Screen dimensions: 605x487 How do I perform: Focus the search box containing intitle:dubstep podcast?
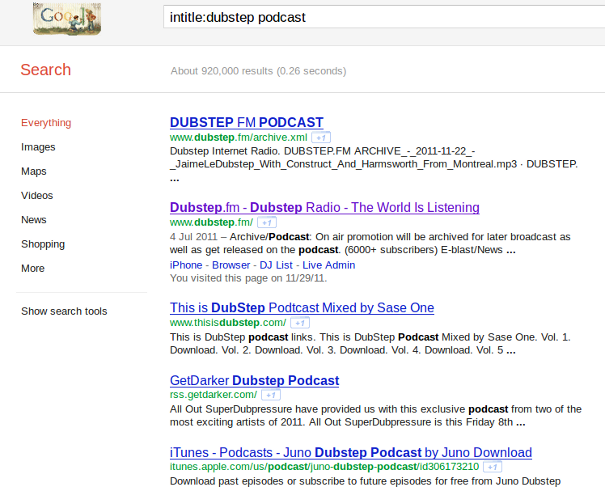click(384, 17)
